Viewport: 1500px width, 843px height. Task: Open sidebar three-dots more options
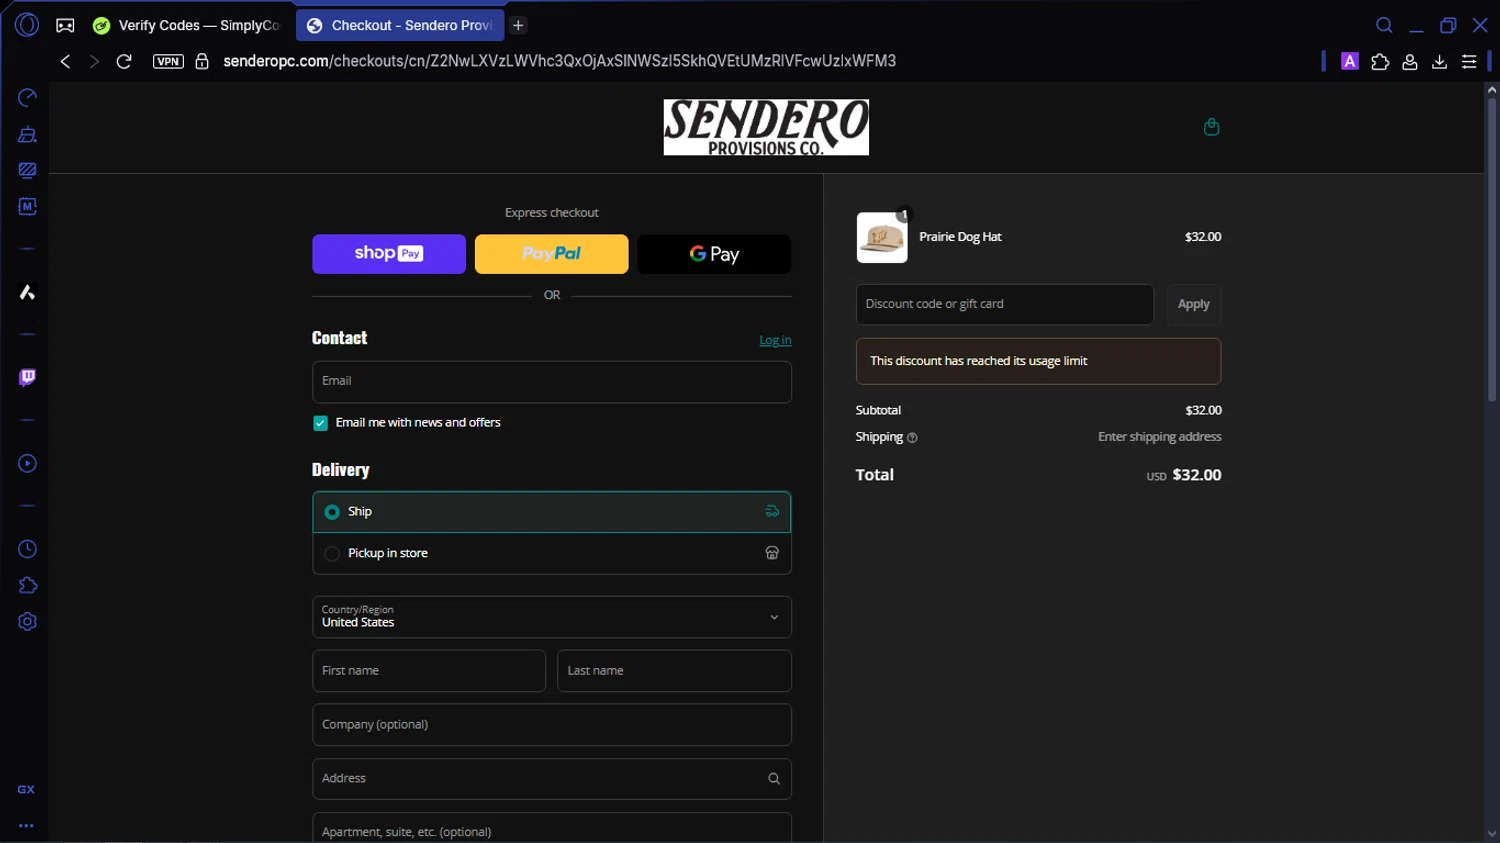coord(26,826)
